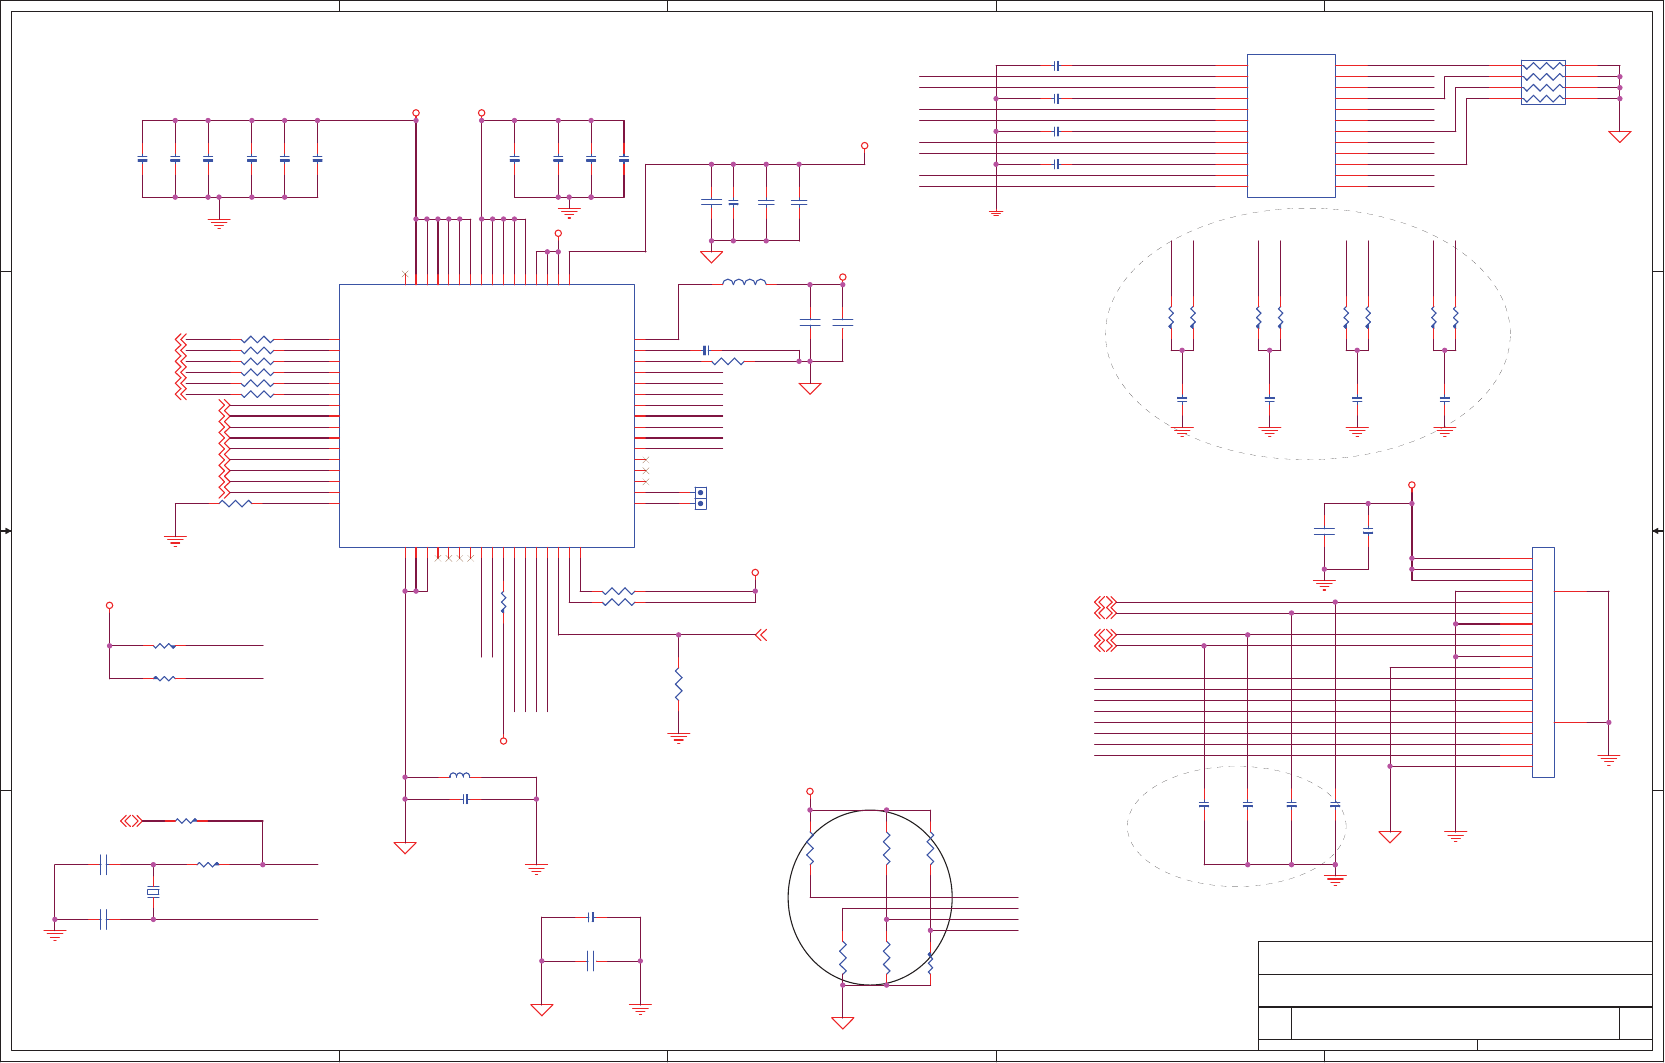Image resolution: width=1665 pixels, height=1063 pixels.
Task: Select the large central IC block
Action: [487, 416]
